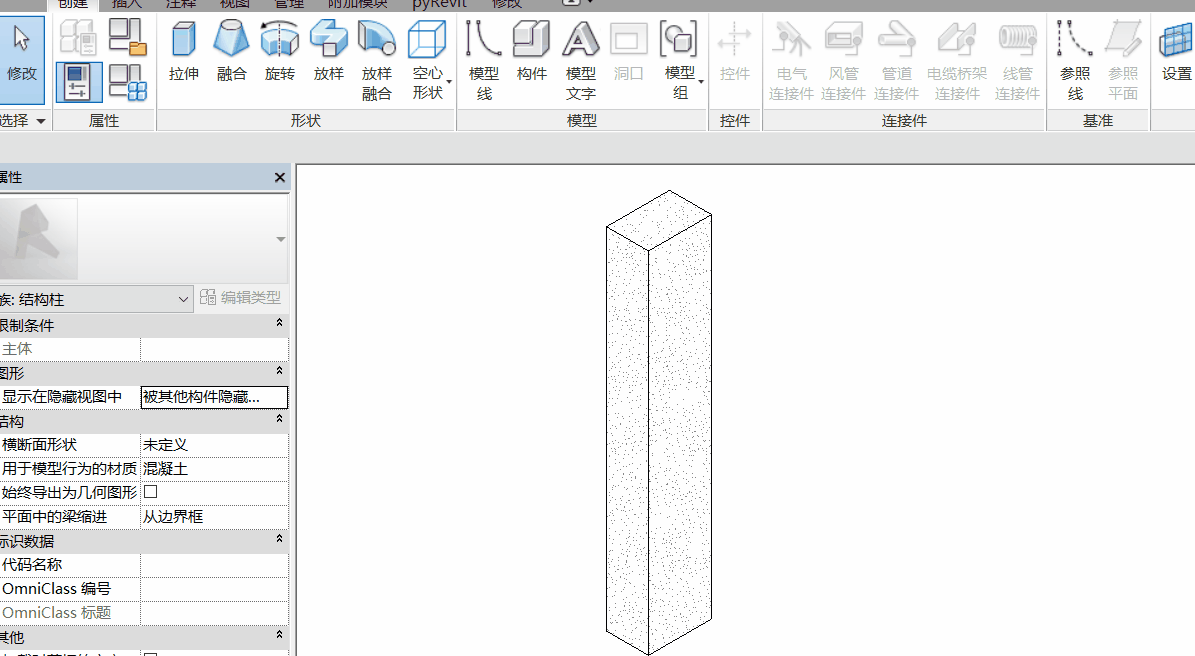Select the 旋转 revolve tool

coord(280,51)
